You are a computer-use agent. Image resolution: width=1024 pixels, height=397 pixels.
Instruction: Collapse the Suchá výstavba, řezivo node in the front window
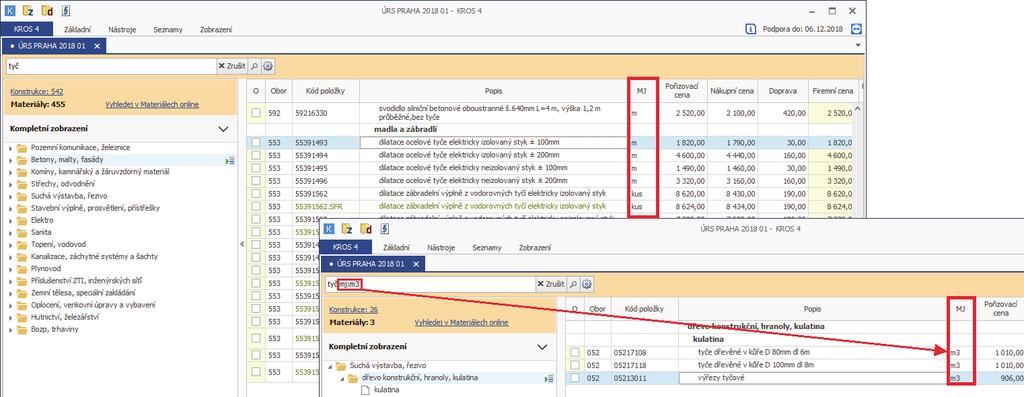[x=330, y=366]
